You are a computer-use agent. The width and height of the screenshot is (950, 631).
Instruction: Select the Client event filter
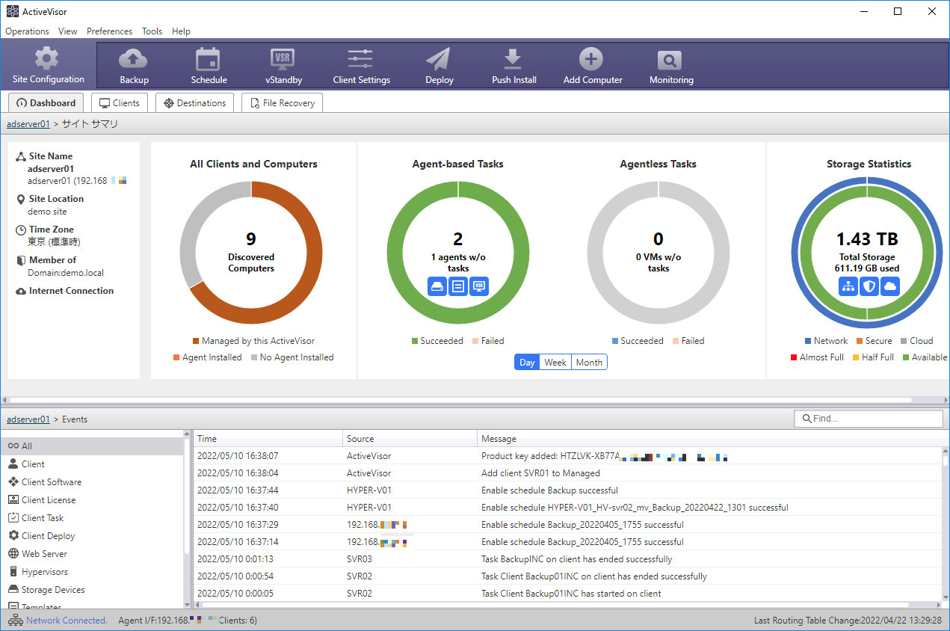(93, 464)
